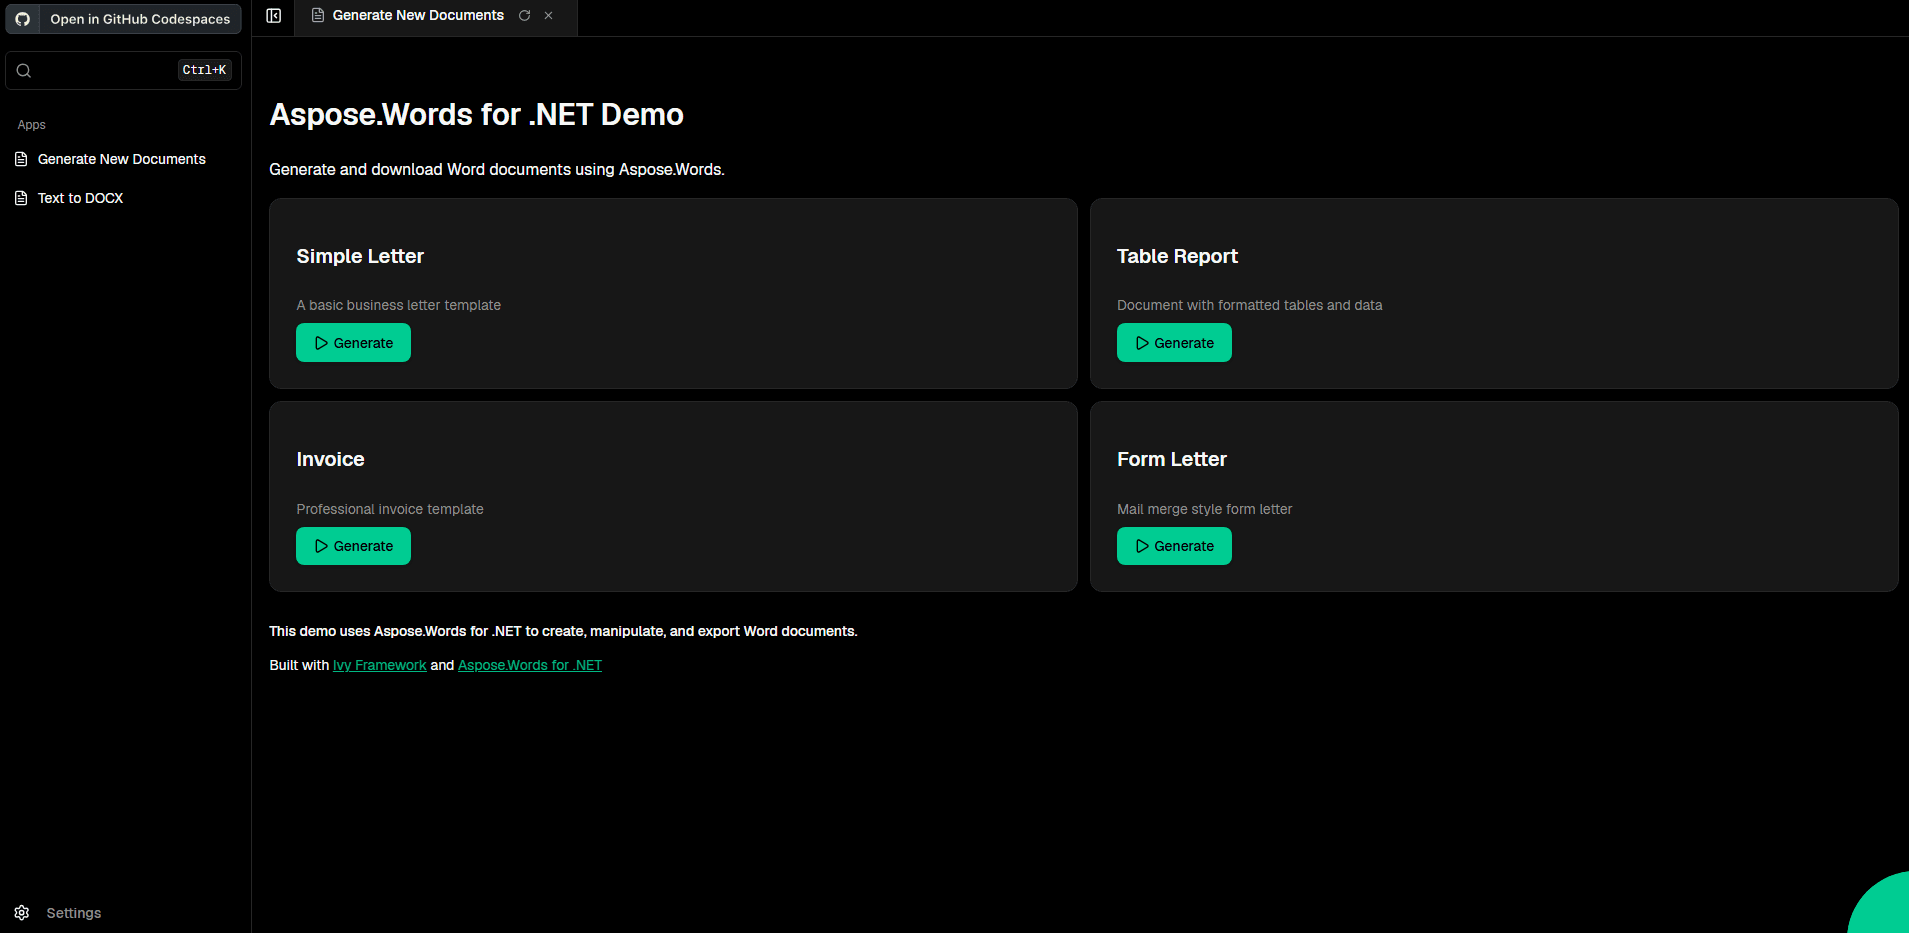Select the Generate New Documents tab
This screenshot has width=1909, height=933.
417,16
